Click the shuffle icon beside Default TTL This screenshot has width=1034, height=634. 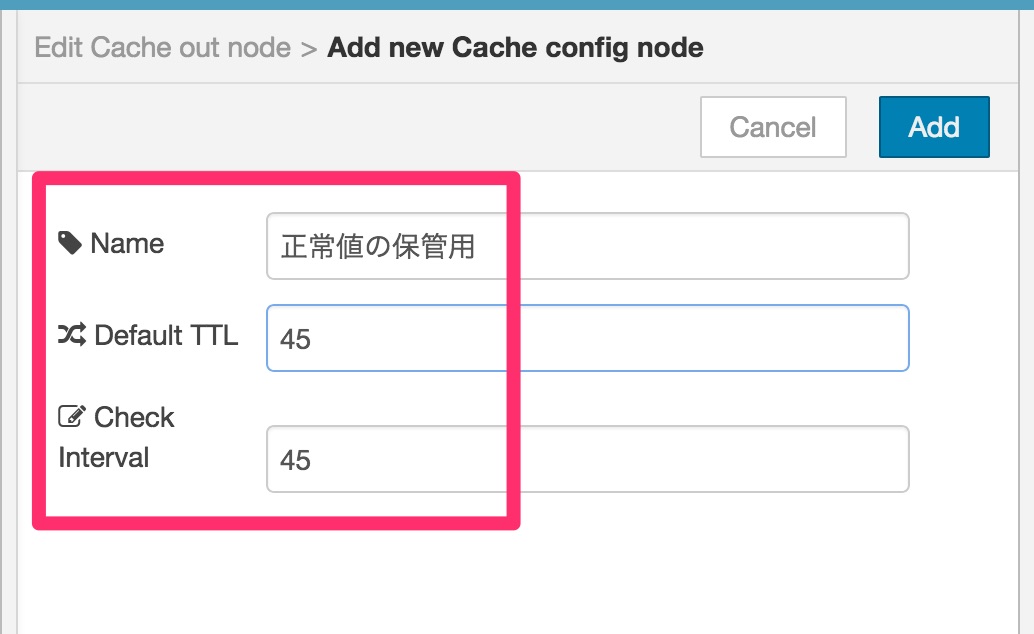72,335
